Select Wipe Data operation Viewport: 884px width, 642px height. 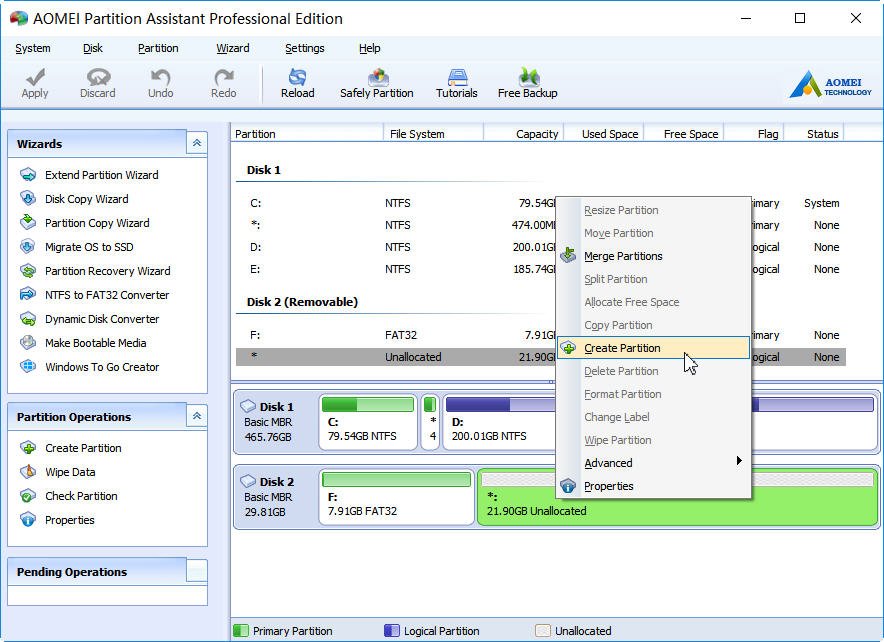(x=70, y=472)
